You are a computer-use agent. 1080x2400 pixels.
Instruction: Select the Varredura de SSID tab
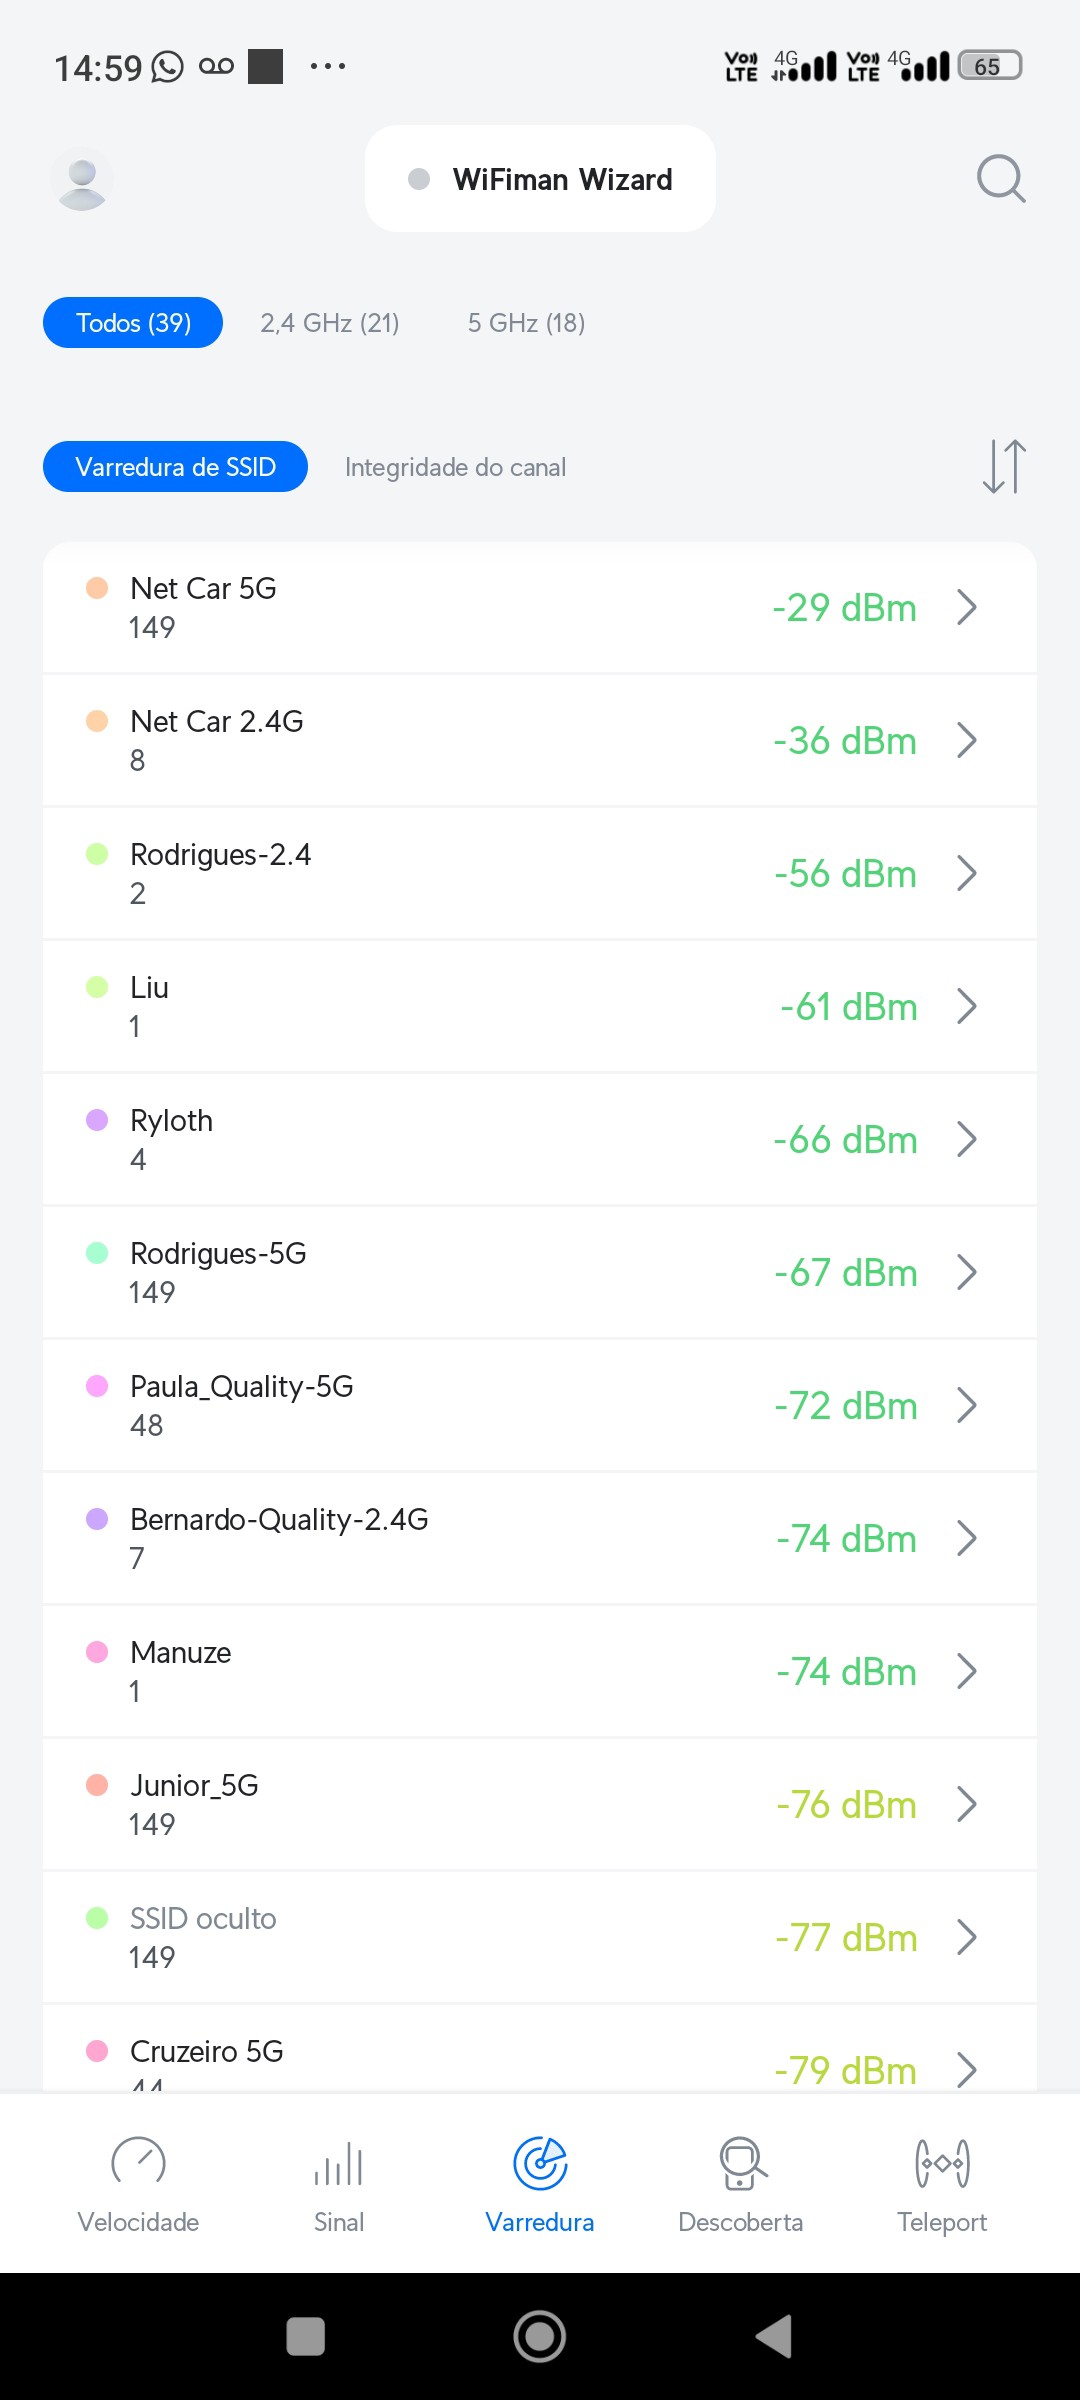point(175,467)
